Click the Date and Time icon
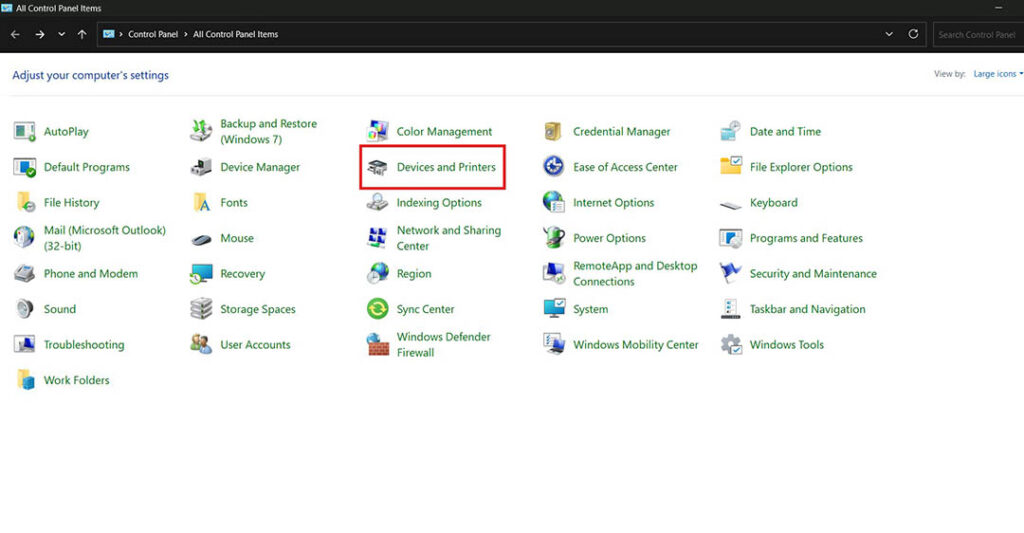 pos(731,132)
